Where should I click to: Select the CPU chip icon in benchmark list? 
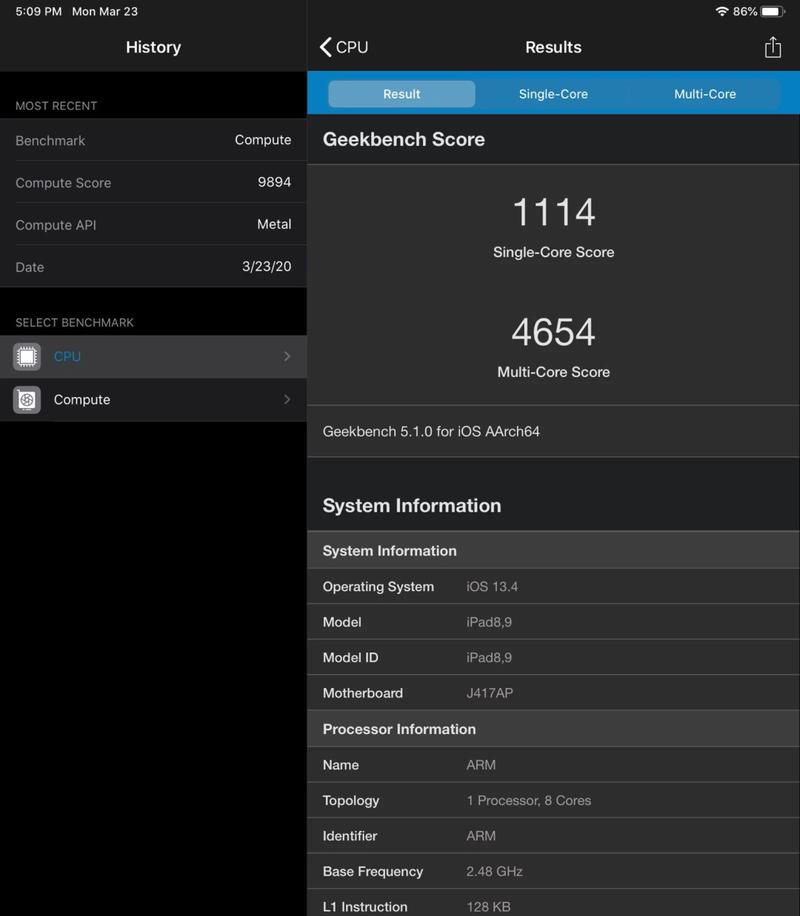pos(27,356)
